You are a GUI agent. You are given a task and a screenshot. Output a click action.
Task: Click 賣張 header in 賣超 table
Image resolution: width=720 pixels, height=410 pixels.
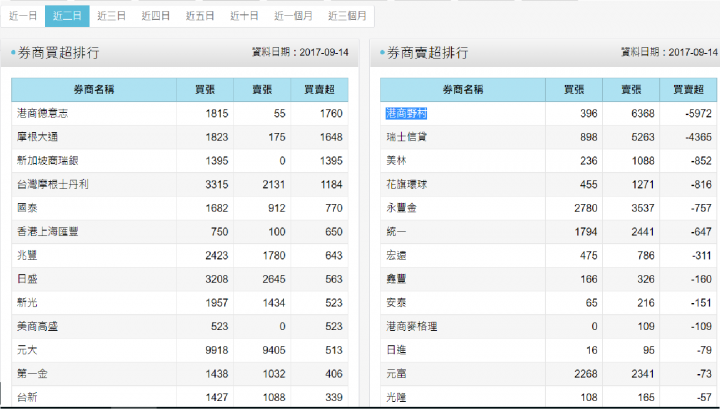(631, 90)
